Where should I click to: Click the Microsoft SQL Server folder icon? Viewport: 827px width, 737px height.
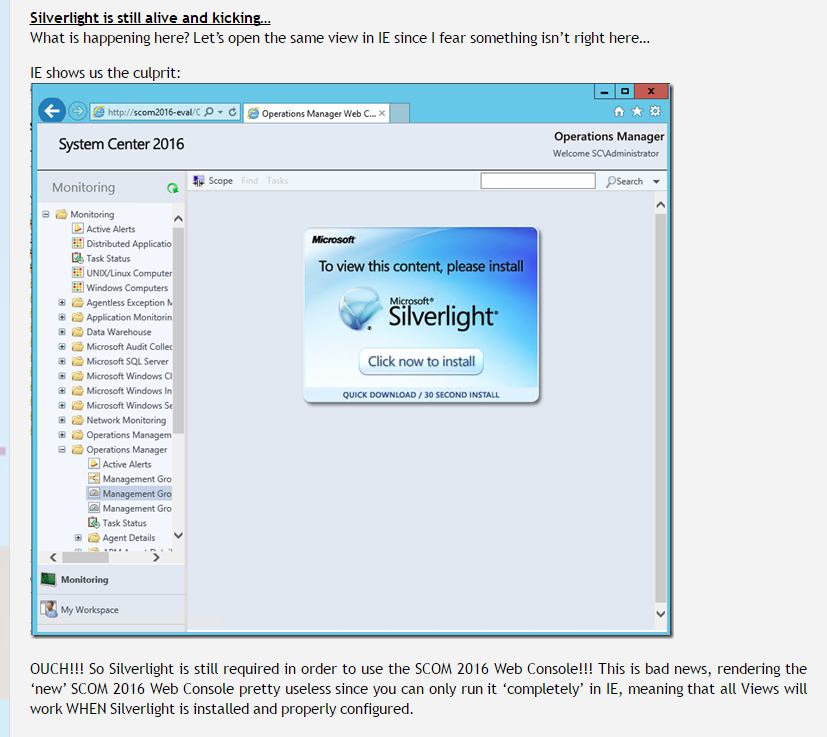[x=78, y=361]
